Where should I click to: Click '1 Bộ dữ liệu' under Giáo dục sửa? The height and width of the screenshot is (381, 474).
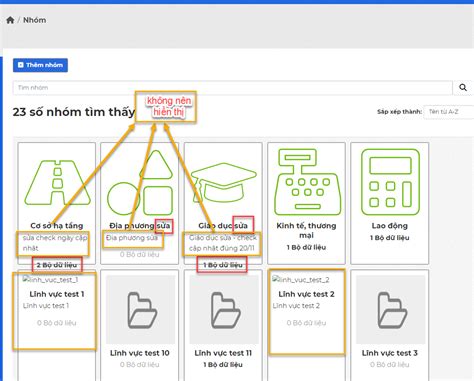point(223,265)
